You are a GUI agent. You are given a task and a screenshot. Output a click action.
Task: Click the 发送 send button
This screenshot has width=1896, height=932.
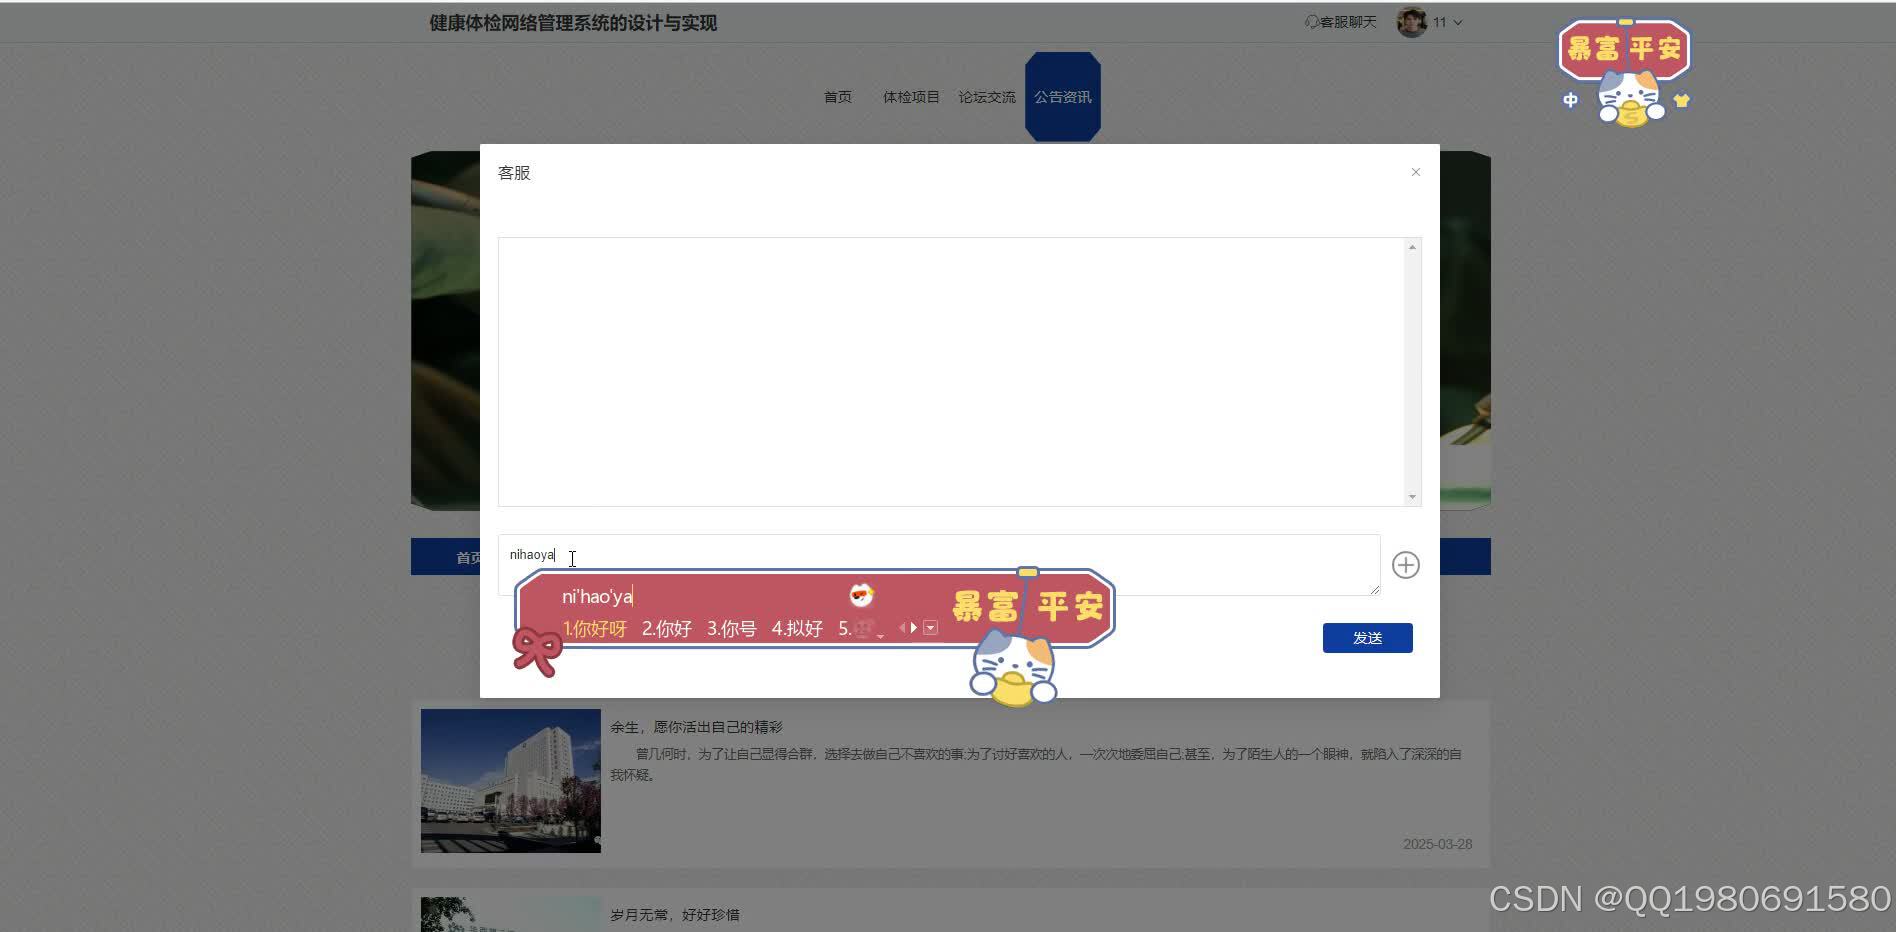pos(1367,637)
